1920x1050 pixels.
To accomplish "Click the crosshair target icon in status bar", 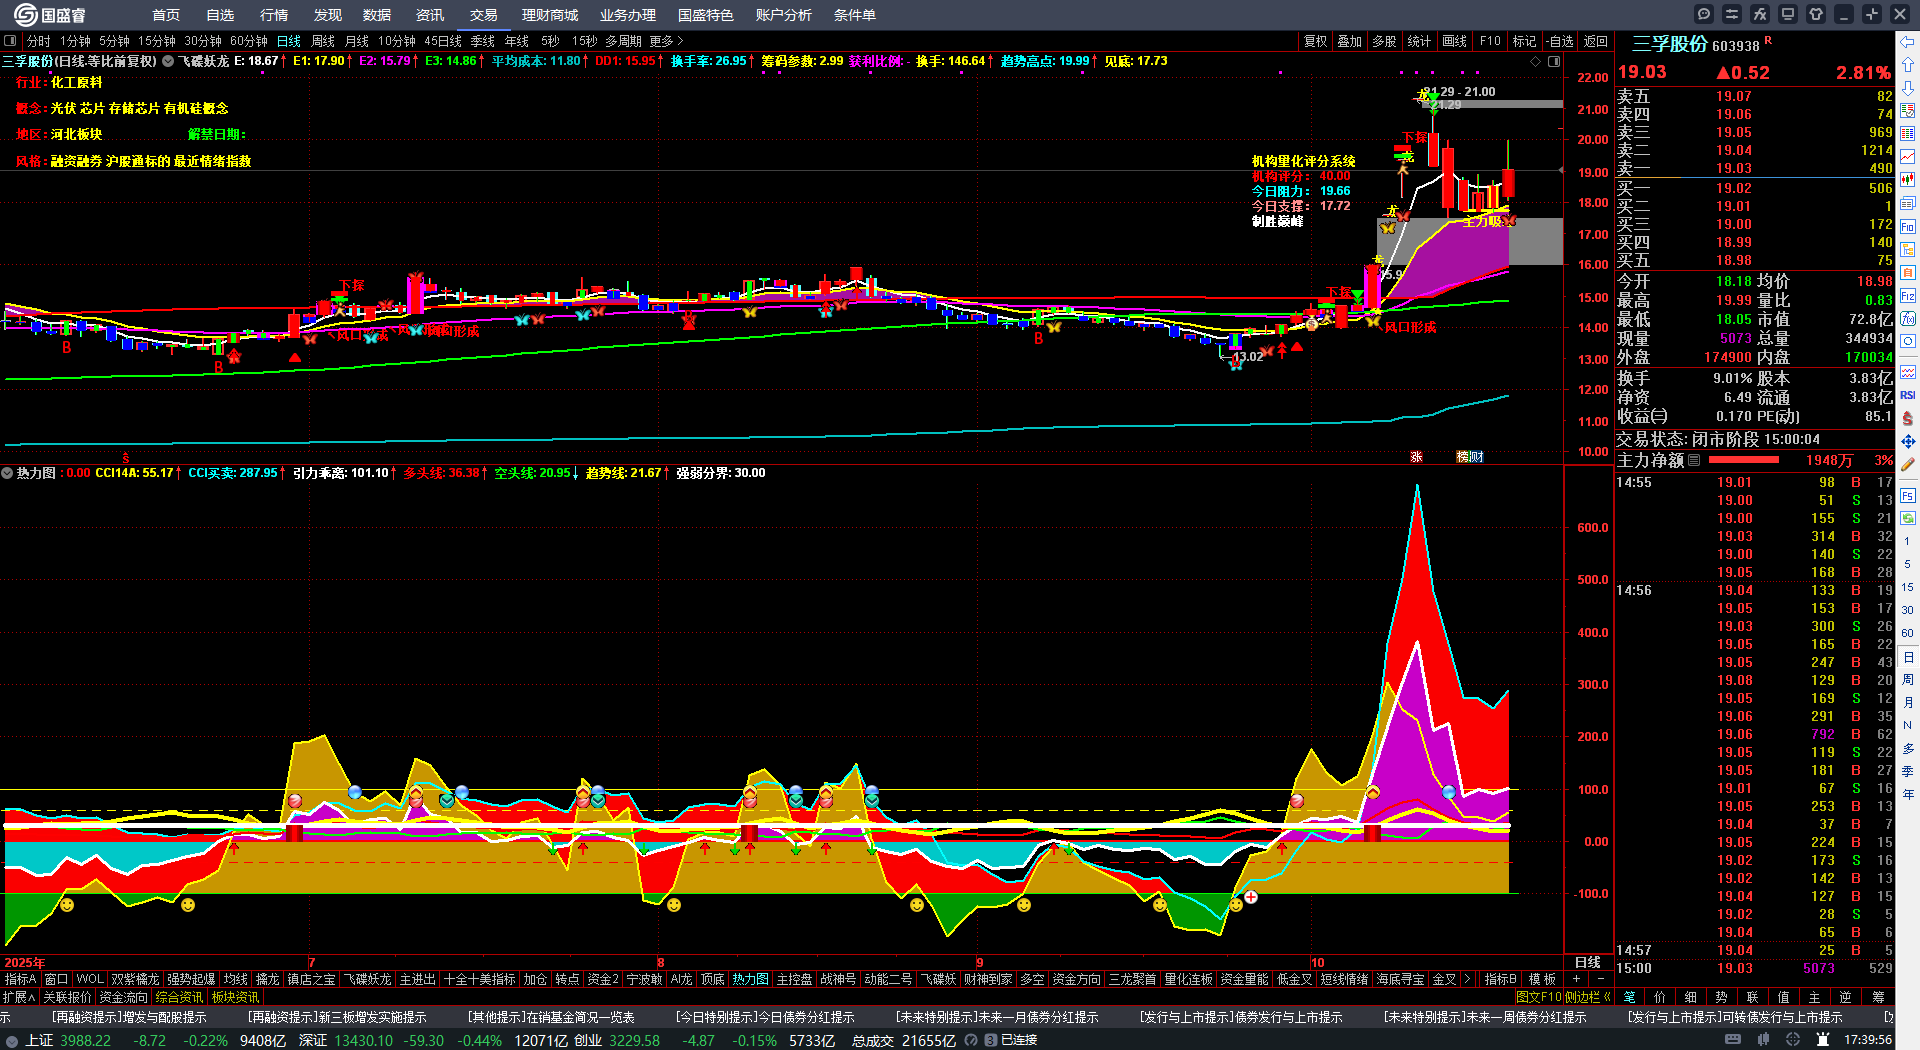I will pyautogui.click(x=1793, y=1040).
